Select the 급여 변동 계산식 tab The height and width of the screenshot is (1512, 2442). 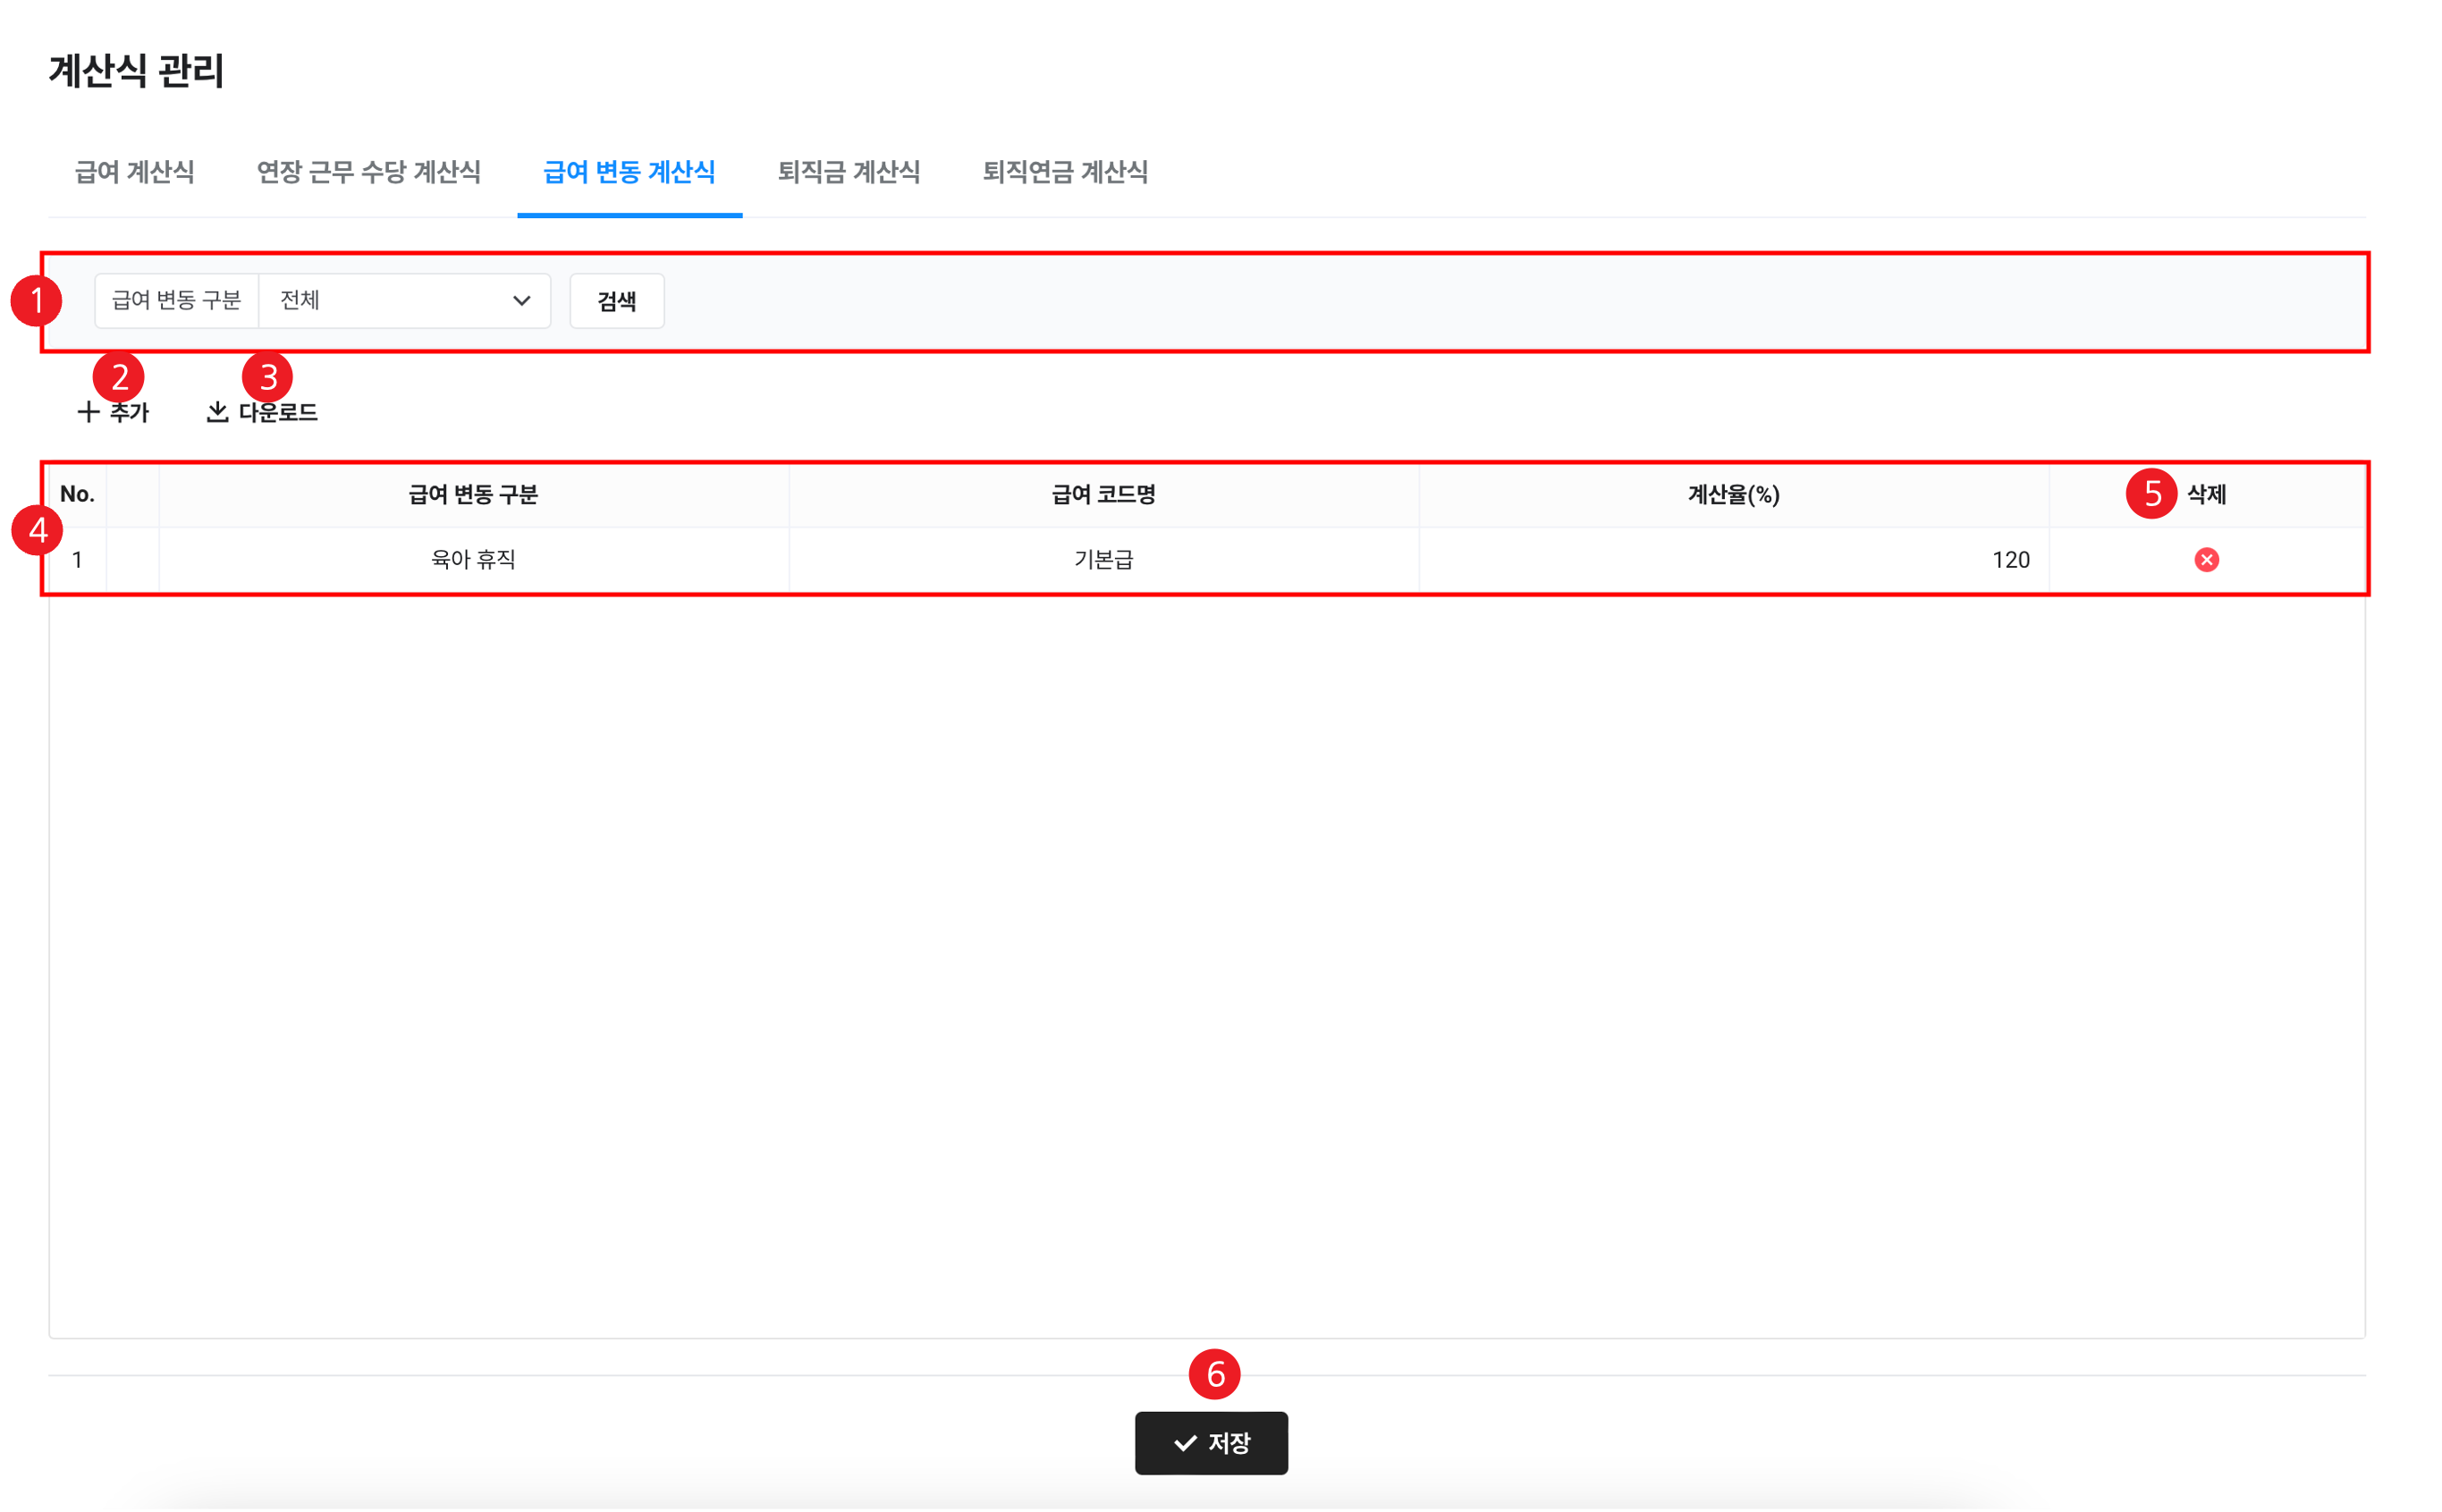tap(629, 172)
